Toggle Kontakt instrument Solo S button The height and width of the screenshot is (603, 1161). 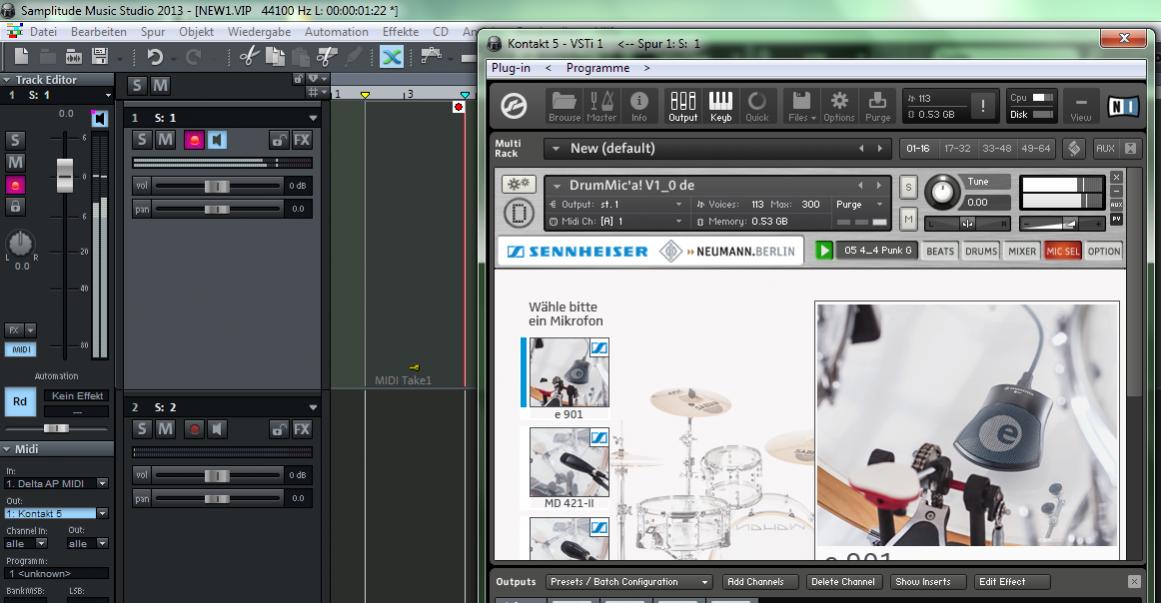(x=908, y=188)
